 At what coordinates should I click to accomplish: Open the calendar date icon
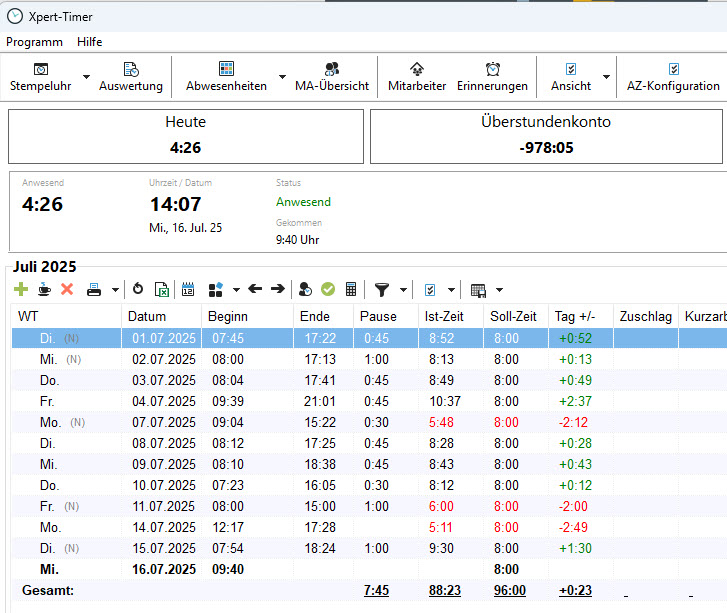[188, 289]
